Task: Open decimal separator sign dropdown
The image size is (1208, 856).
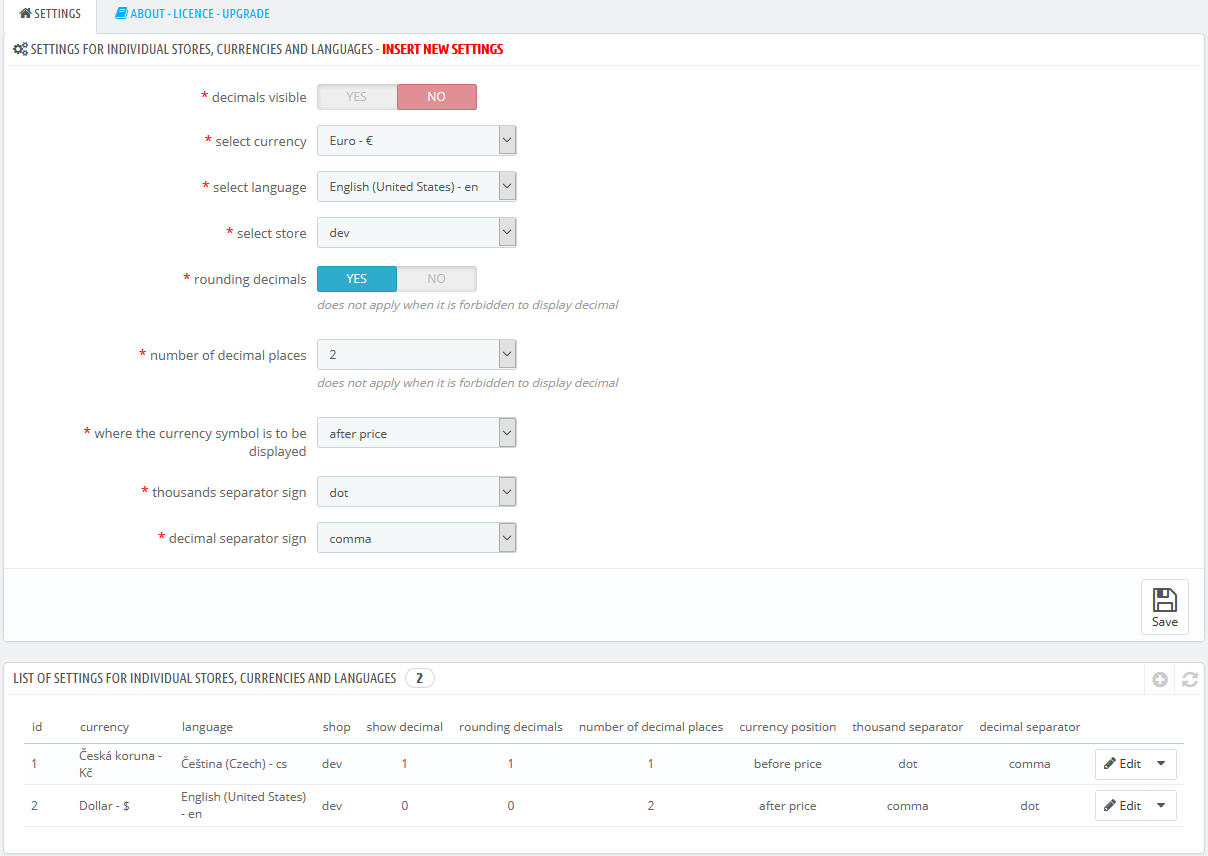Action: (x=417, y=539)
